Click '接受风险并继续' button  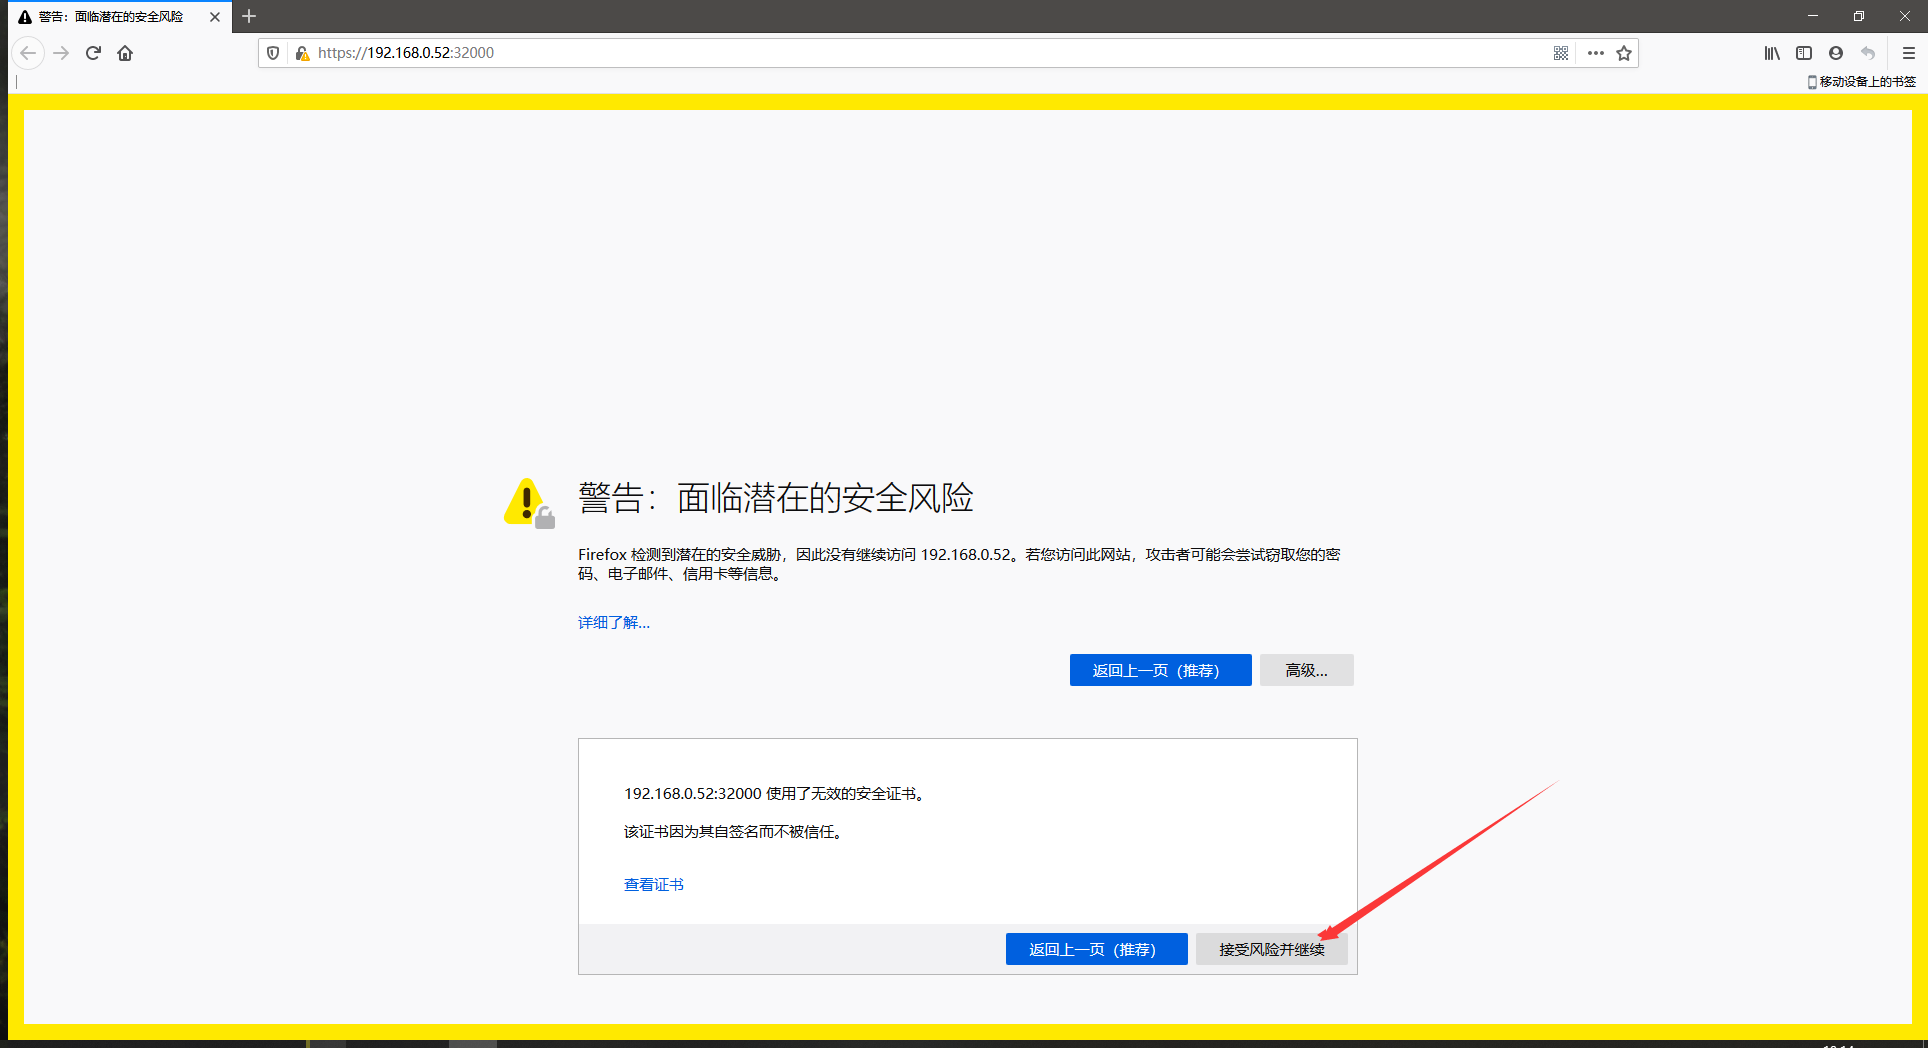[1271, 949]
